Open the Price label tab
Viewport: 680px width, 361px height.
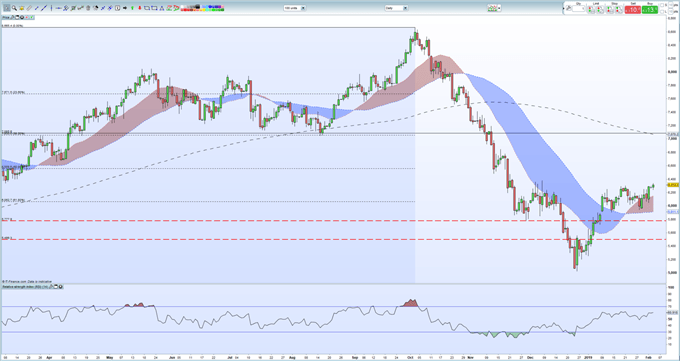pyautogui.click(x=6, y=17)
